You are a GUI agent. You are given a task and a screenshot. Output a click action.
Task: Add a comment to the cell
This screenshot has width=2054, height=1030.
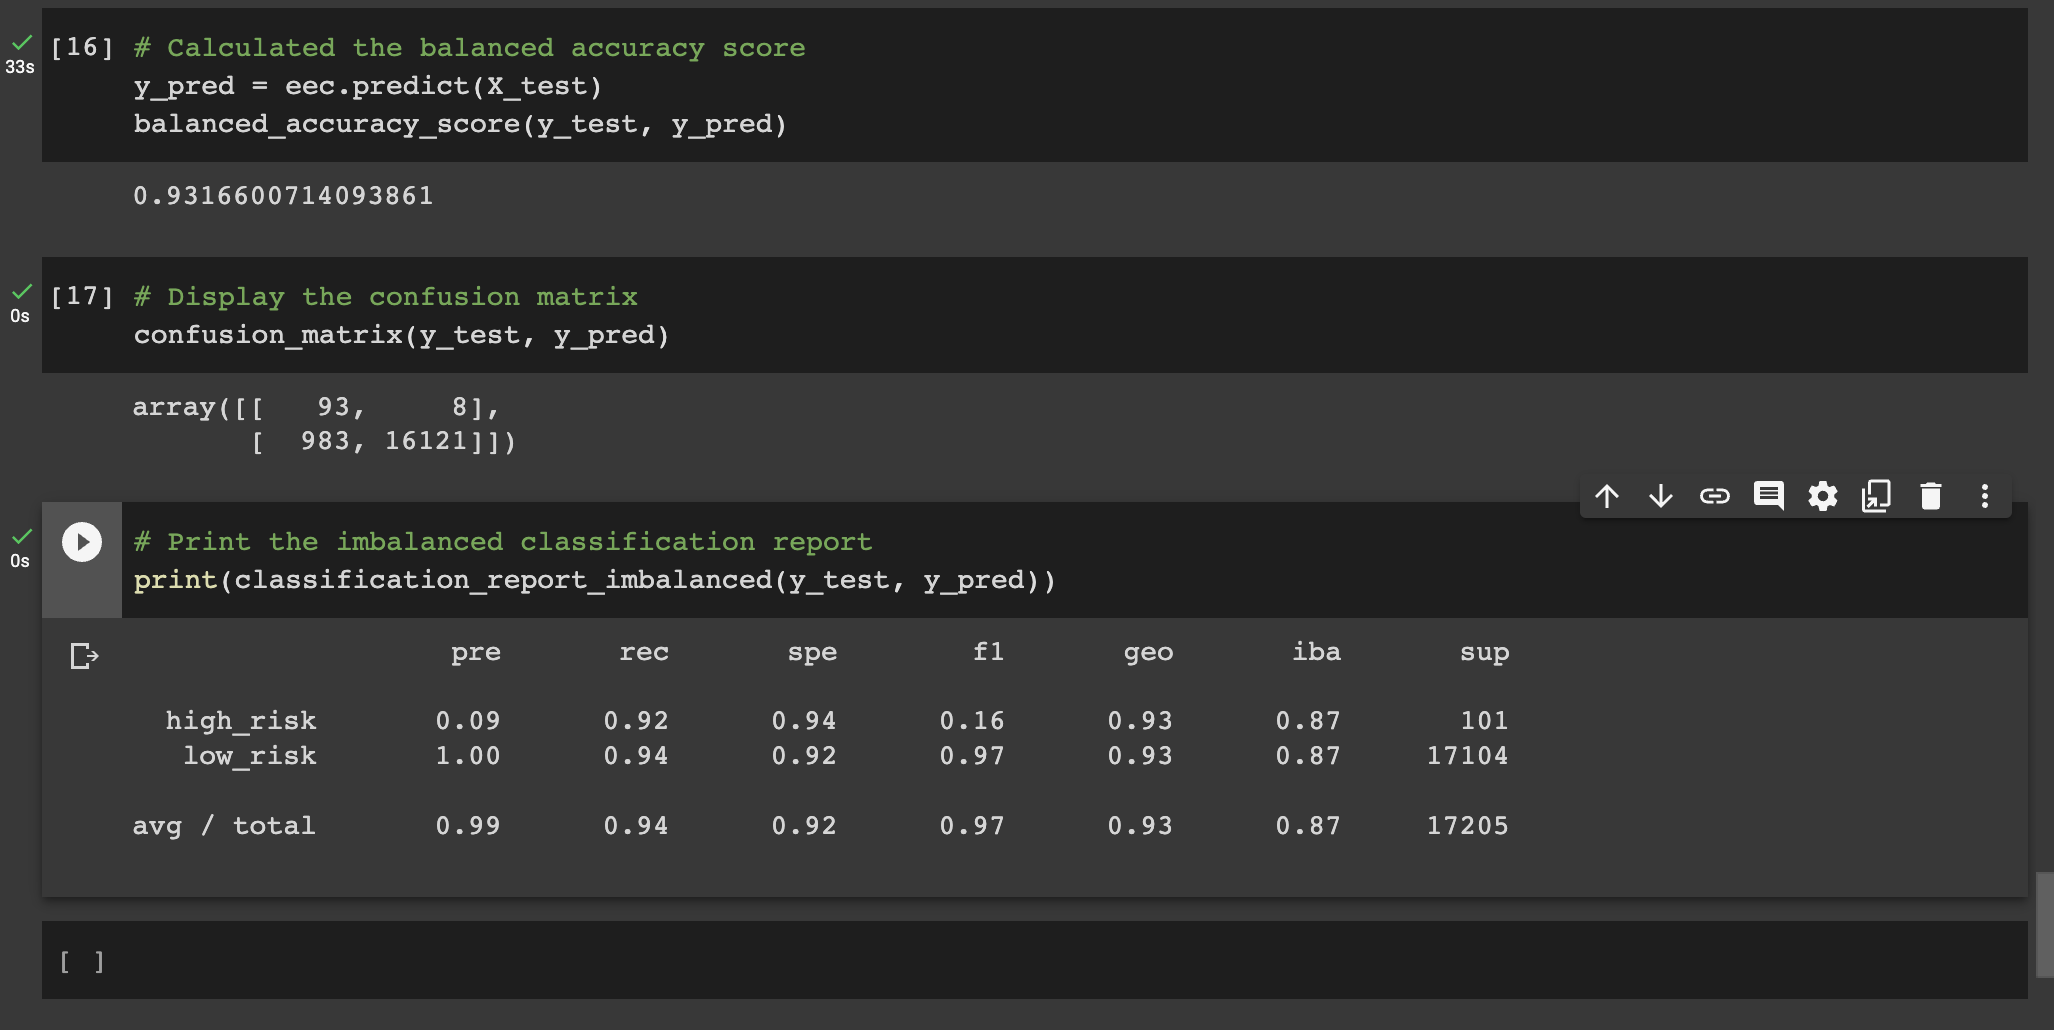point(1769,496)
